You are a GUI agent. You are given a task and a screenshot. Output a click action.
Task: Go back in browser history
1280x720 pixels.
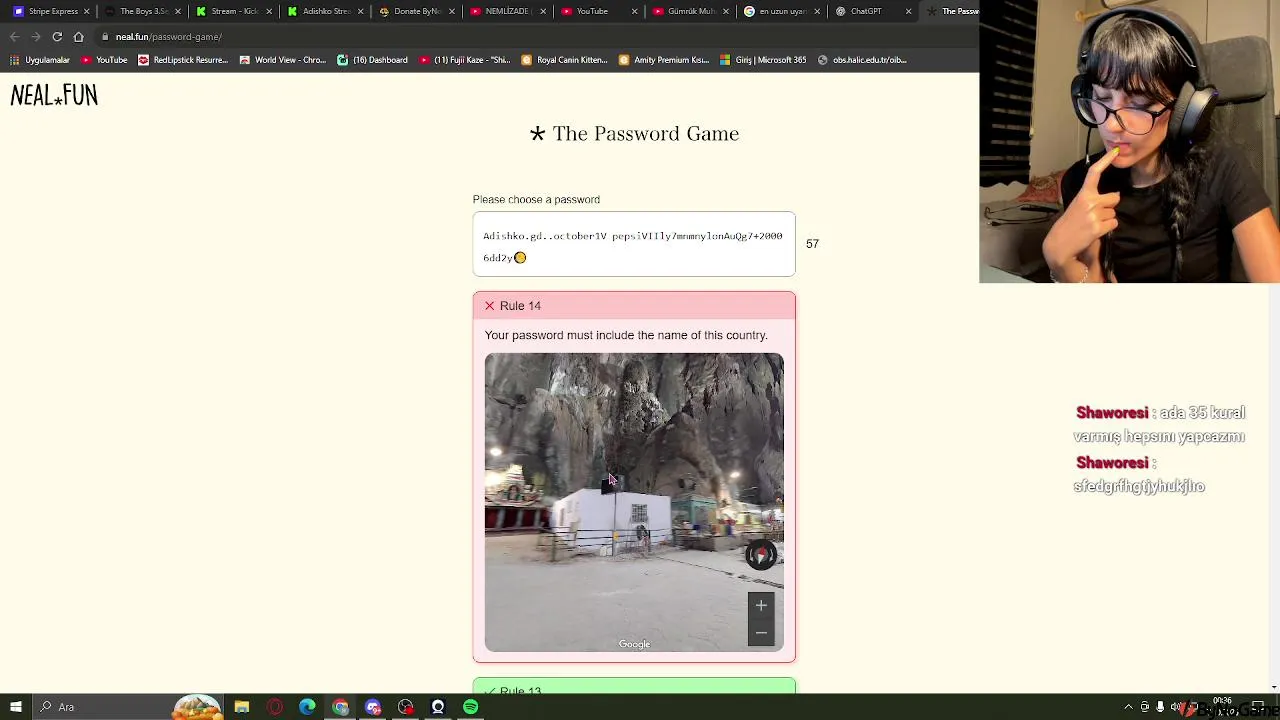(14, 37)
